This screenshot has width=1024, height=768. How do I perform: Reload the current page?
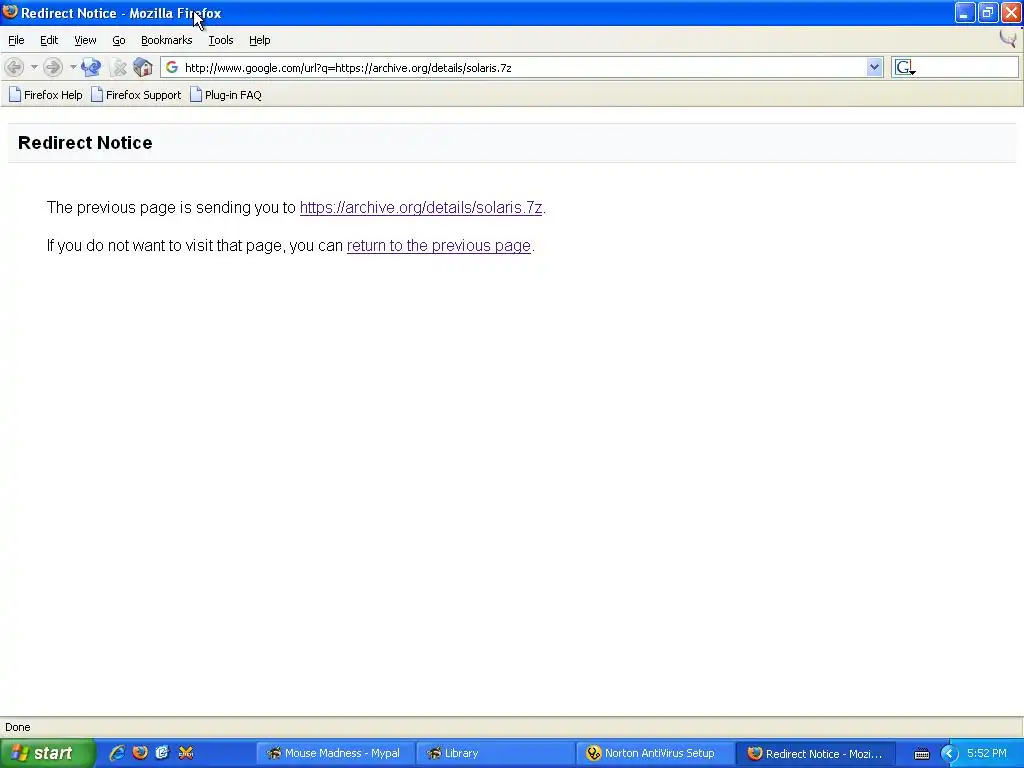91,67
